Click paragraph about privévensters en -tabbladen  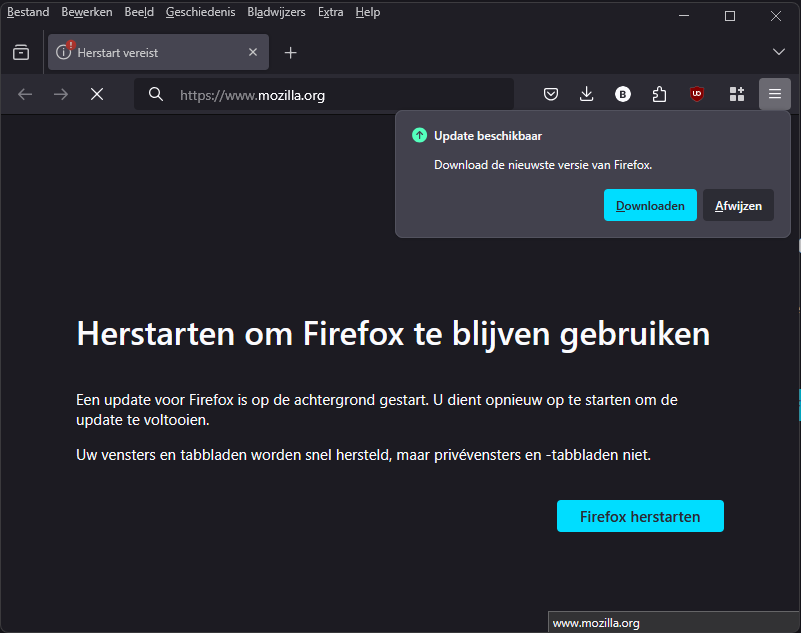[x=363, y=455]
